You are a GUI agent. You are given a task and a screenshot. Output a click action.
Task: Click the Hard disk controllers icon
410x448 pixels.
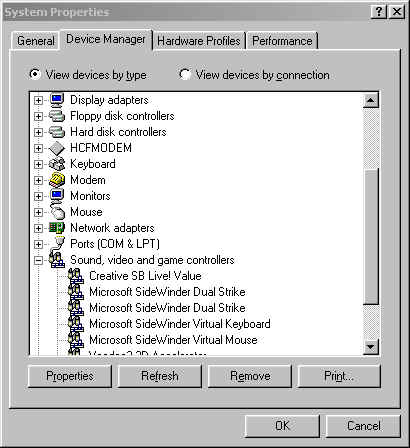[57, 132]
